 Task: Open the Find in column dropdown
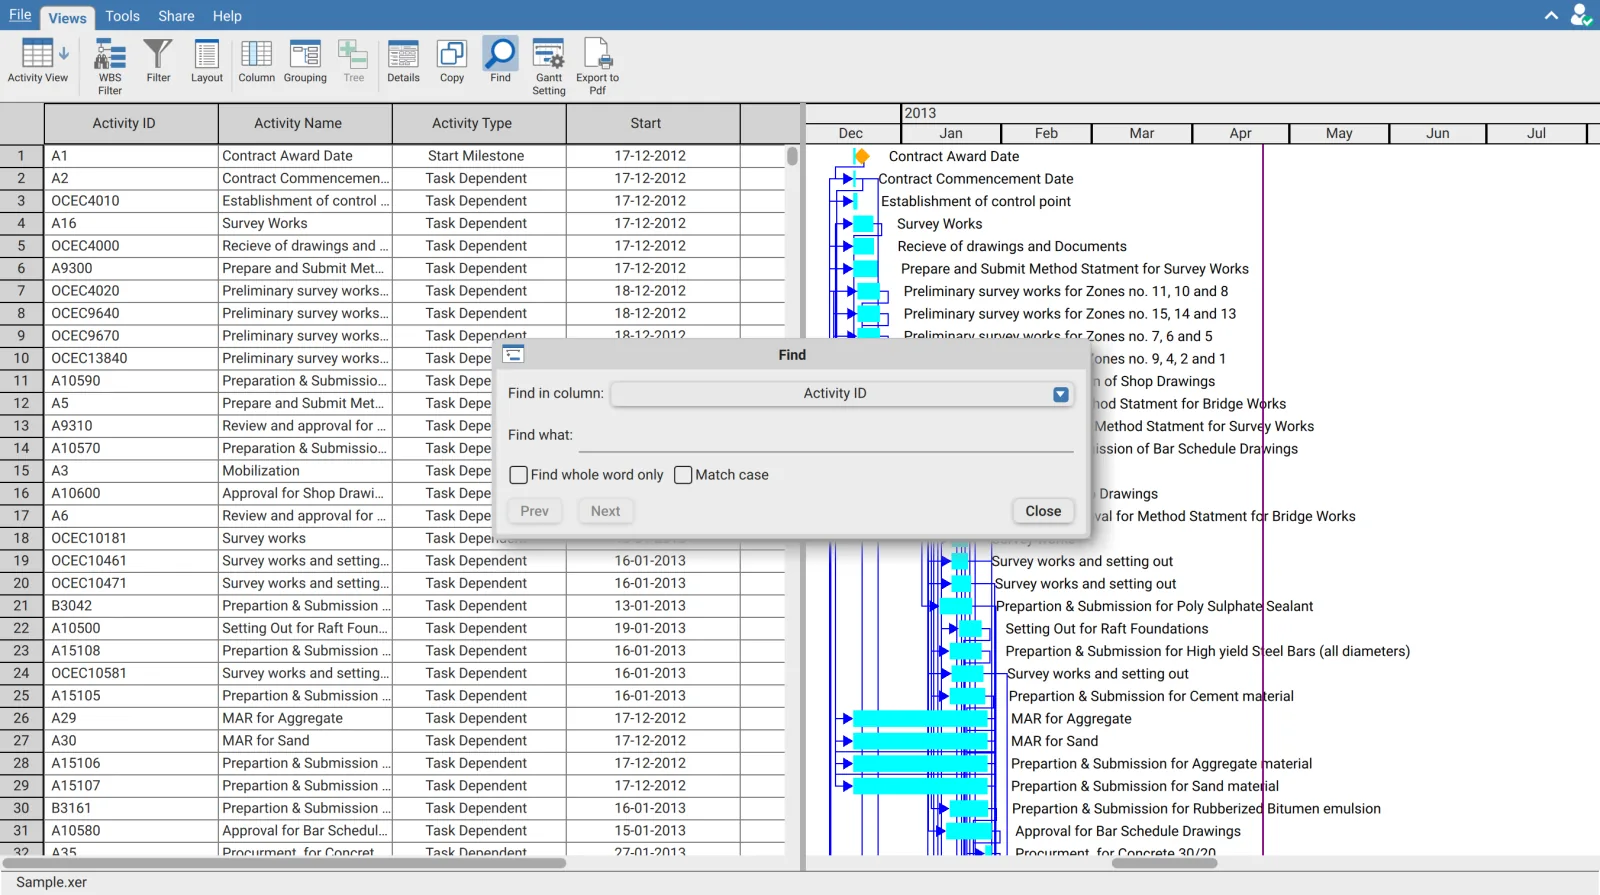842,394
